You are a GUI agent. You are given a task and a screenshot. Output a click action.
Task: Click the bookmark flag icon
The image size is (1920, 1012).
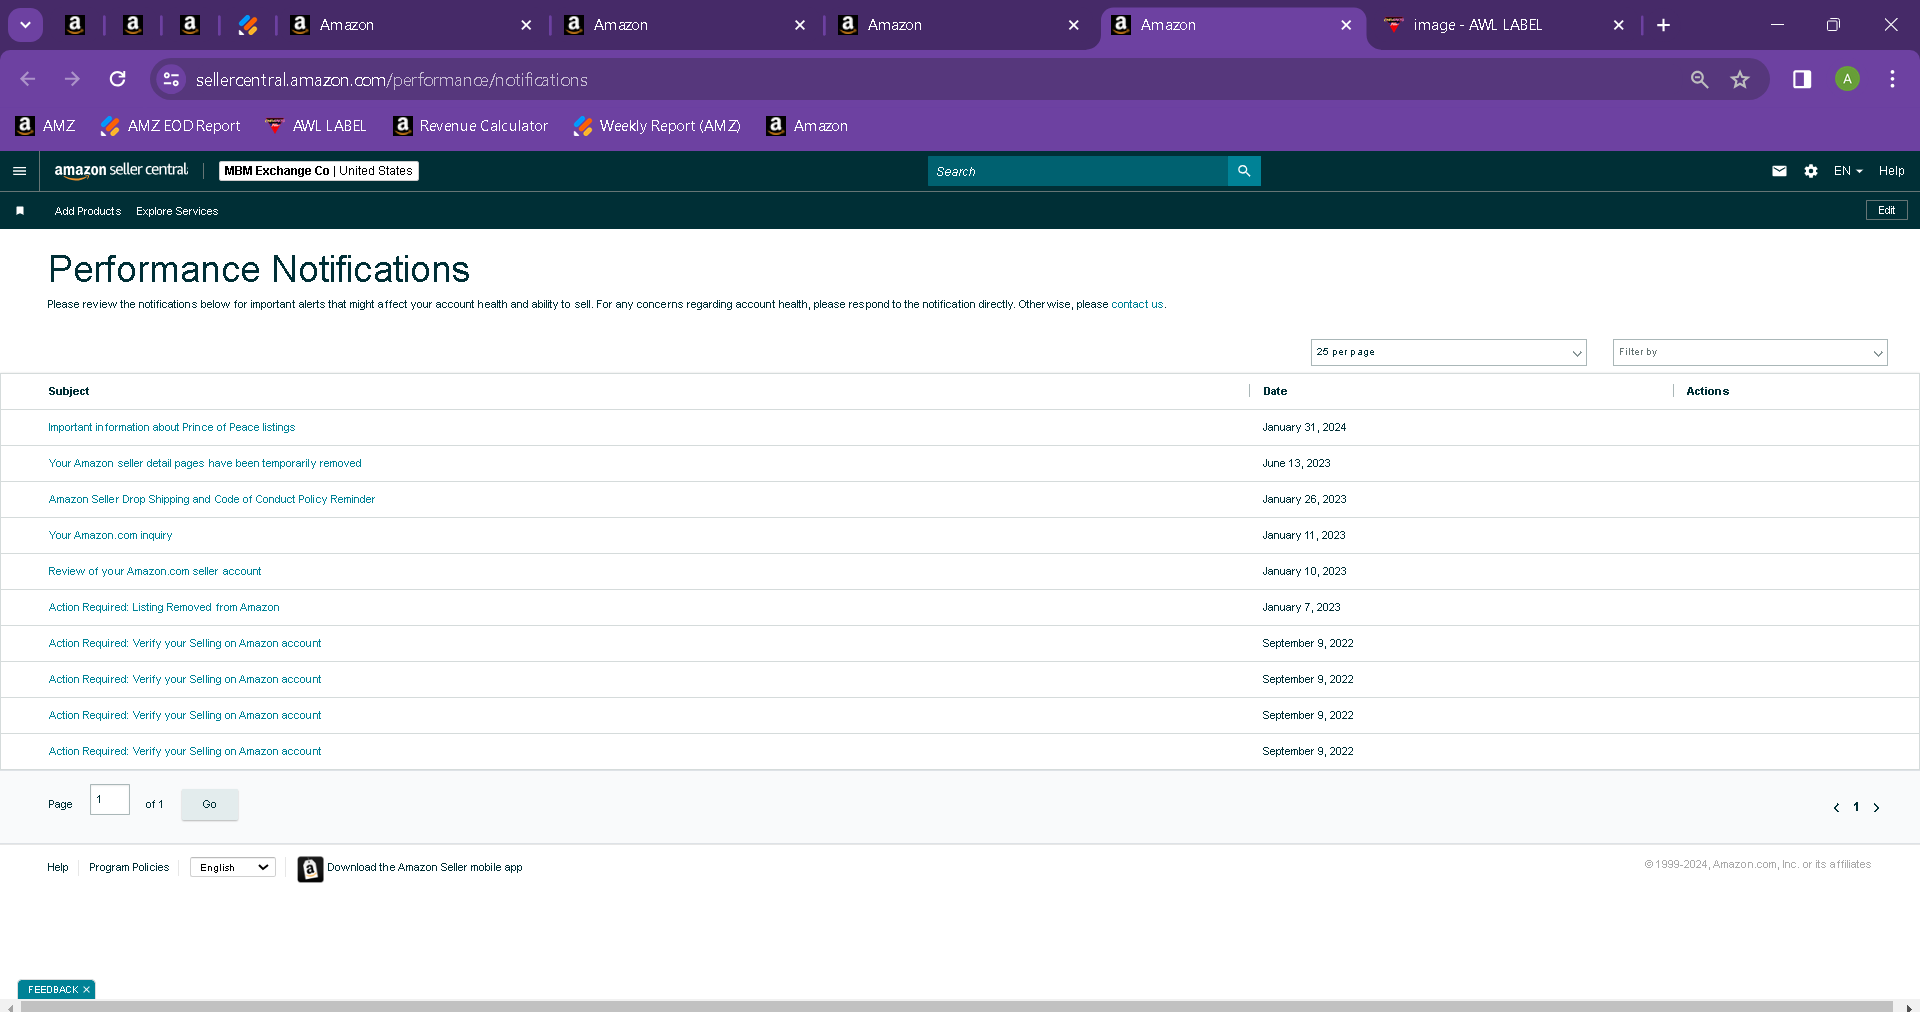(x=20, y=211)
